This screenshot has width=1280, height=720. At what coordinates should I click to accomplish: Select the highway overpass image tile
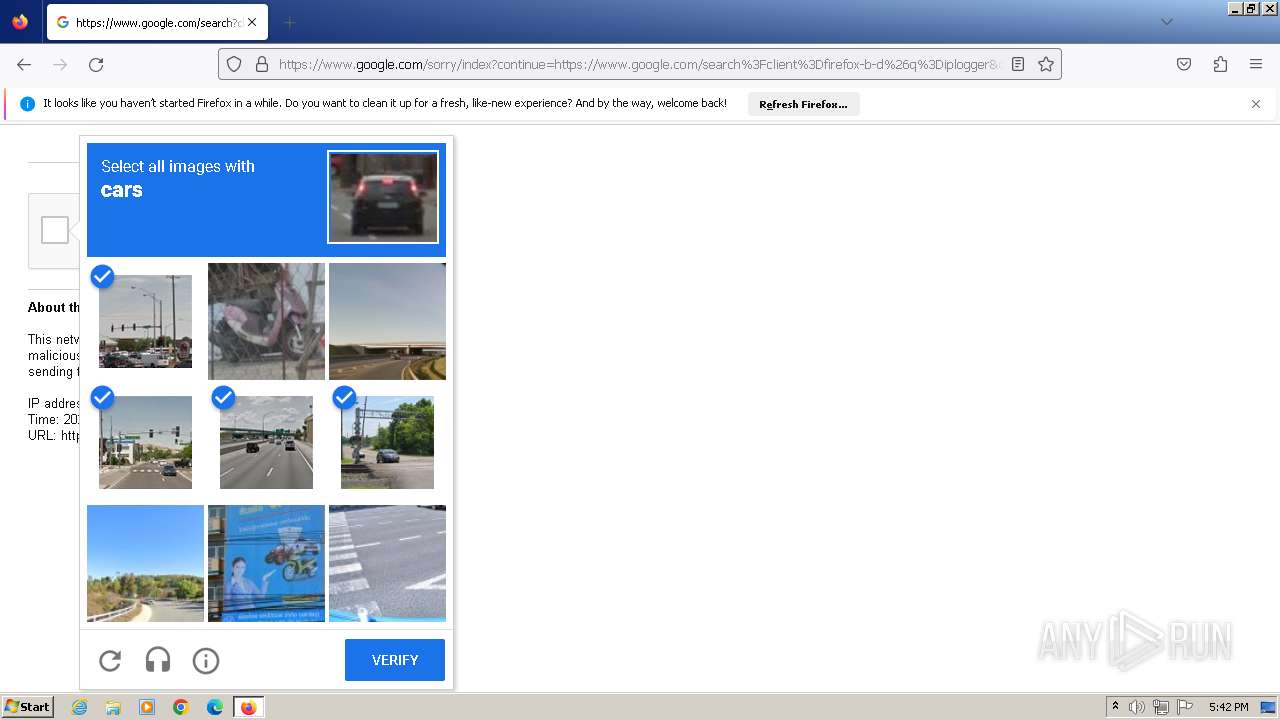coord(387,321)
